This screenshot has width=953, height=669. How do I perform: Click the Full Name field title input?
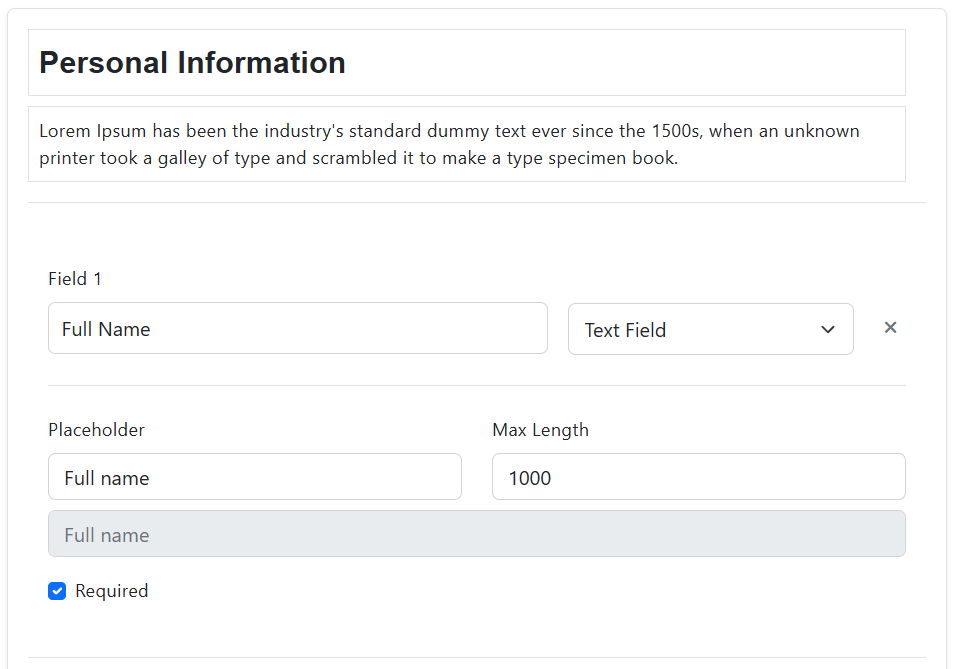point(297,328)
